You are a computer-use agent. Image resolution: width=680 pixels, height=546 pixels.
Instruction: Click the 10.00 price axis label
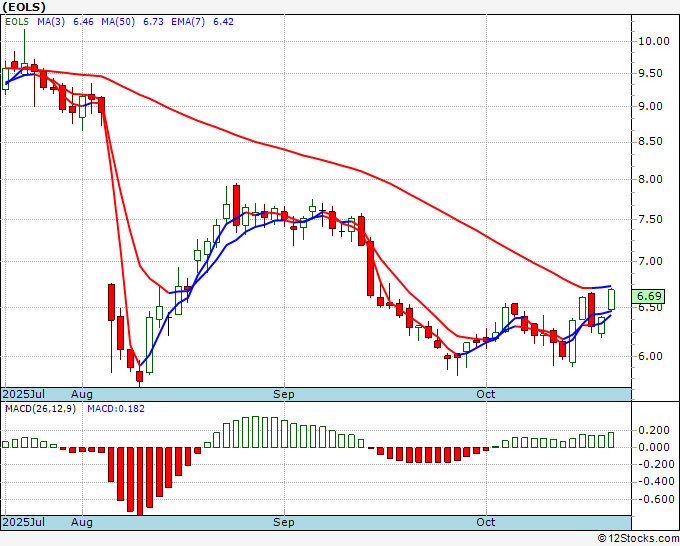coord(654,42)
